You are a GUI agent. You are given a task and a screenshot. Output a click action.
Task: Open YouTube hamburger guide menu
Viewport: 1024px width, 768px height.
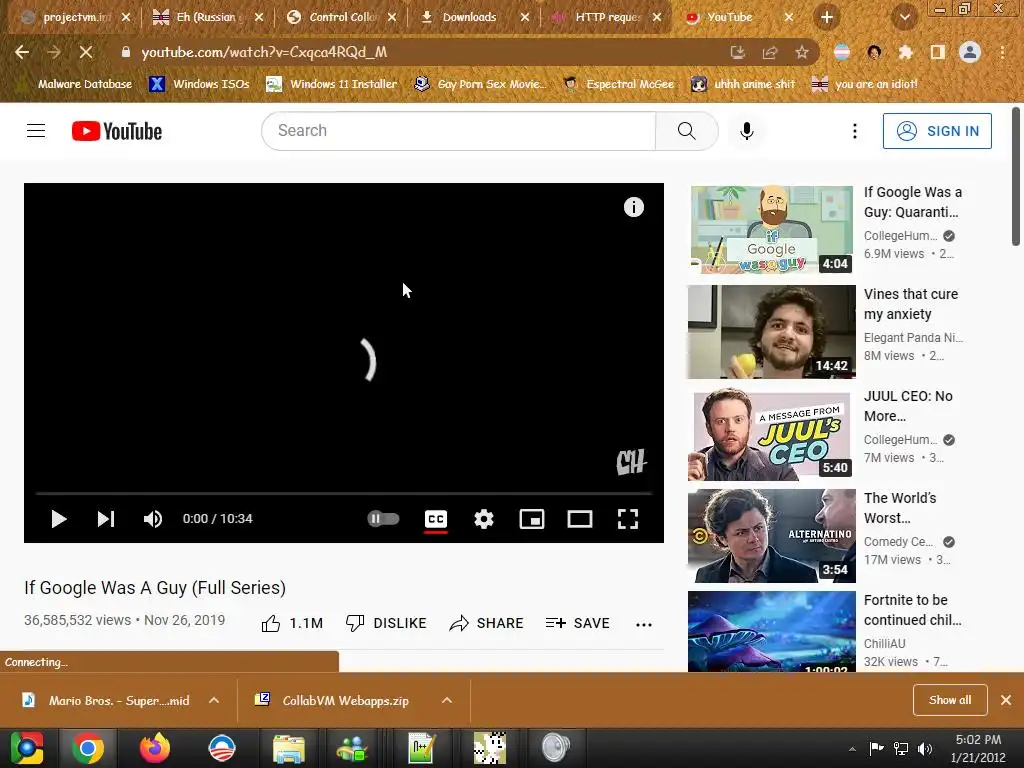point(36,131)
